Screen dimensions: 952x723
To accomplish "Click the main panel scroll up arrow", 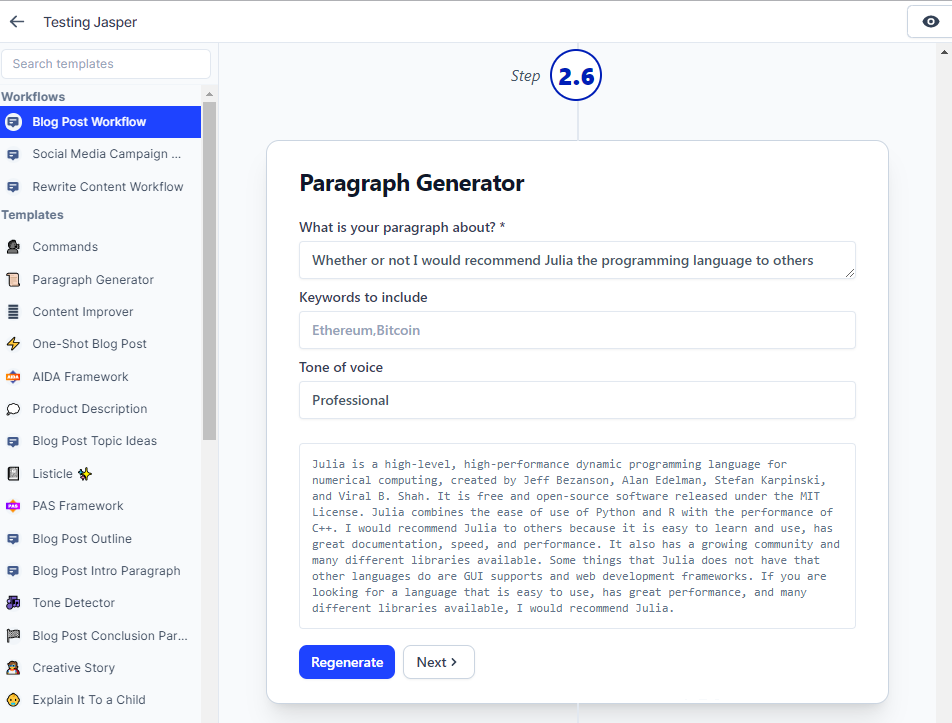I will click(944, 52).
